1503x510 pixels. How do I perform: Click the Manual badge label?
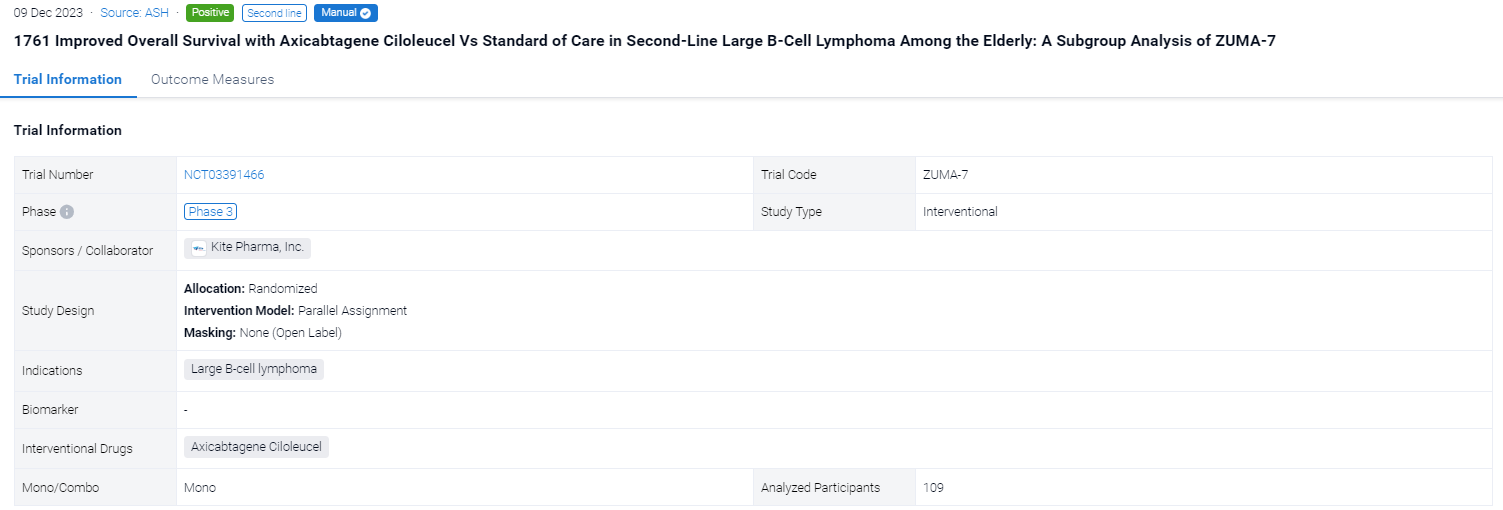click(x=338, y=13)
